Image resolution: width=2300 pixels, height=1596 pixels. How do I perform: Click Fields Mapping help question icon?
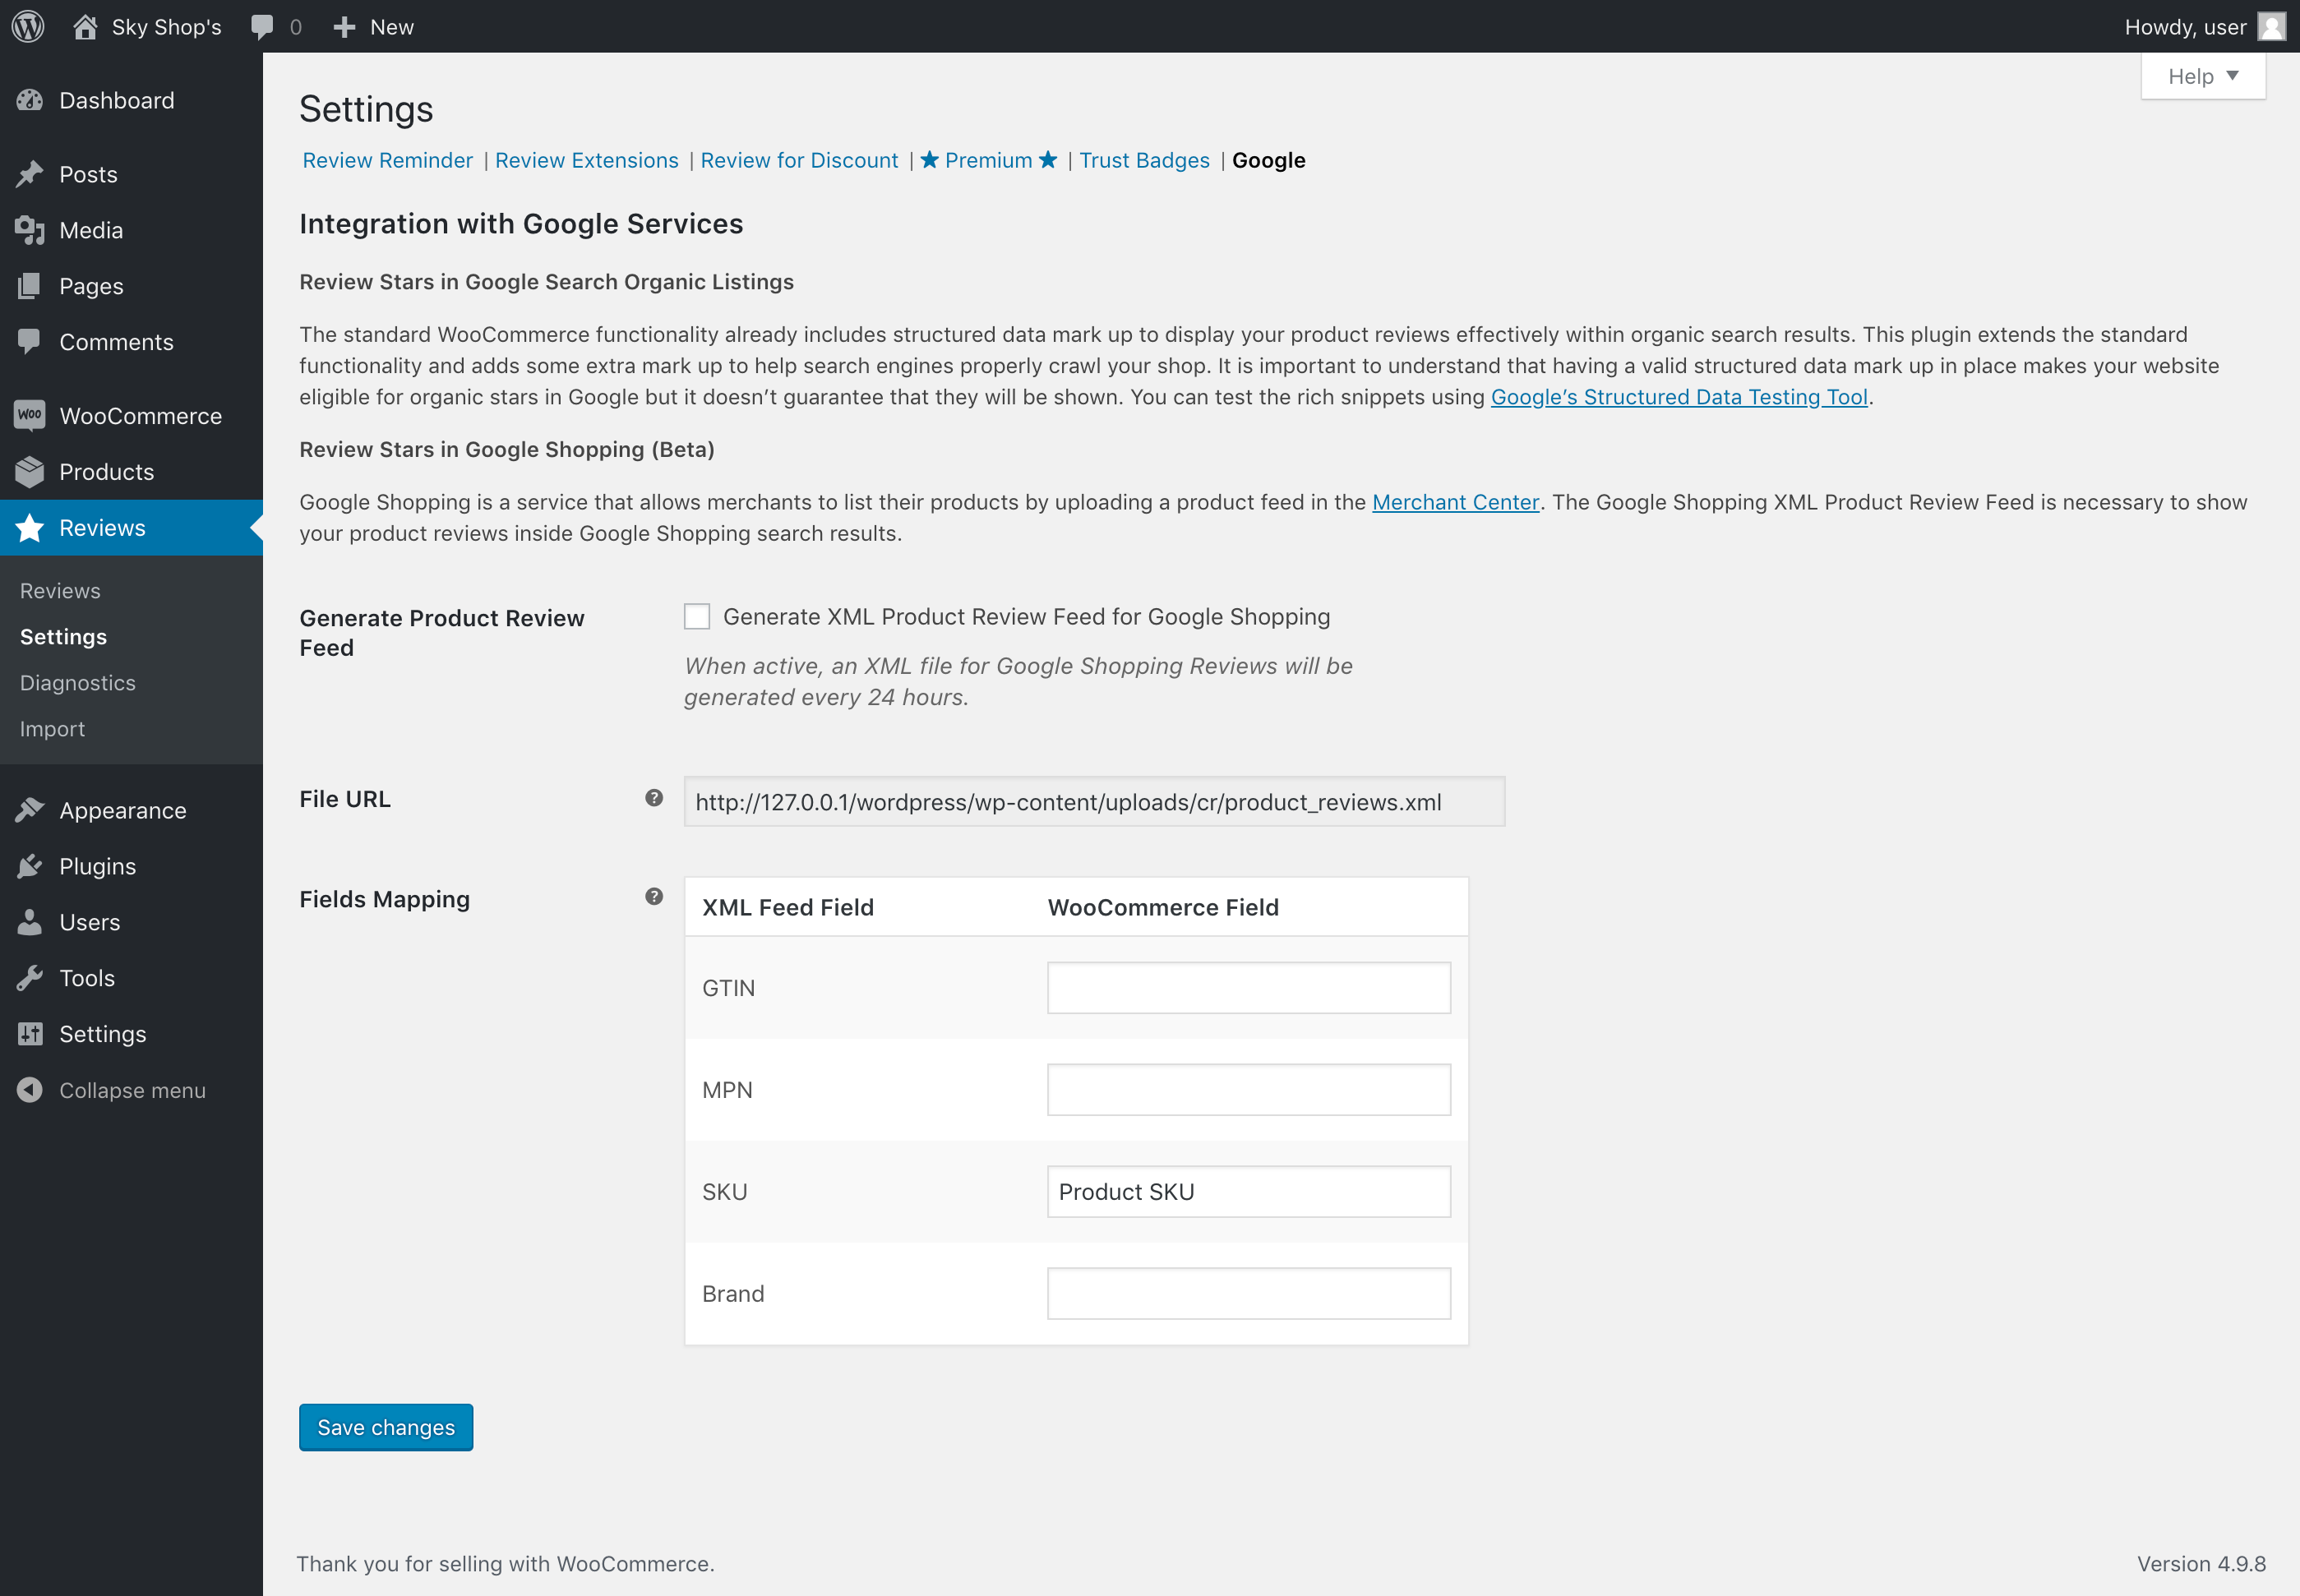[654, 897]
